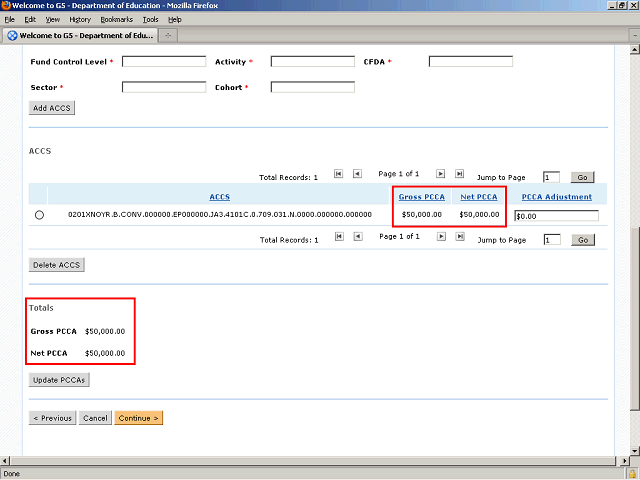640x480 pixels.
Task: Click the CFDA input field
Action: [471, 62]
